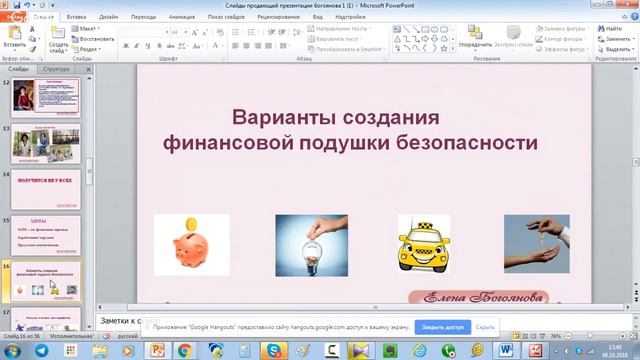Select slide 13 thumbnail
Image resolution: width=640 pixels, height=360 pixels.
46,144
